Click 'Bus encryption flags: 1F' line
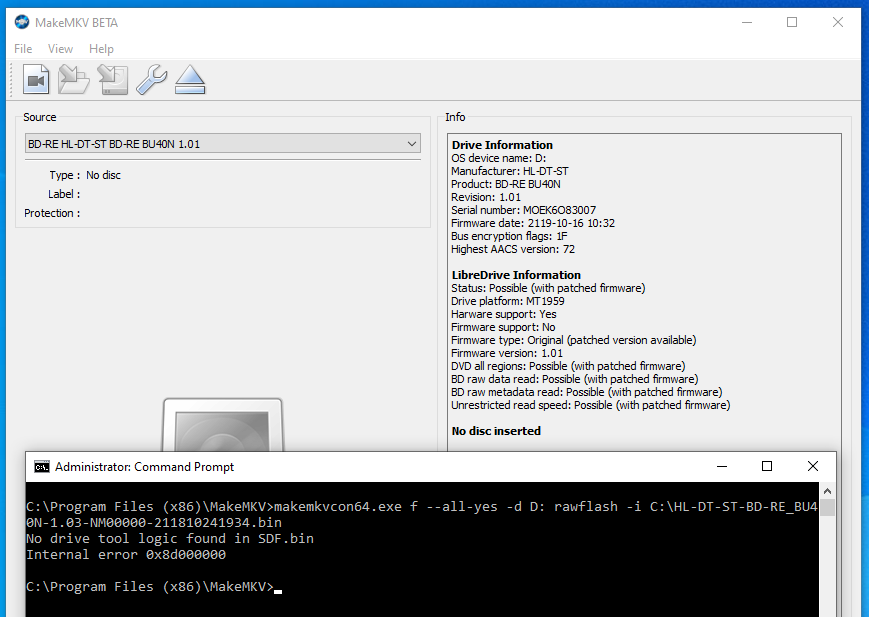 [509, 236]
